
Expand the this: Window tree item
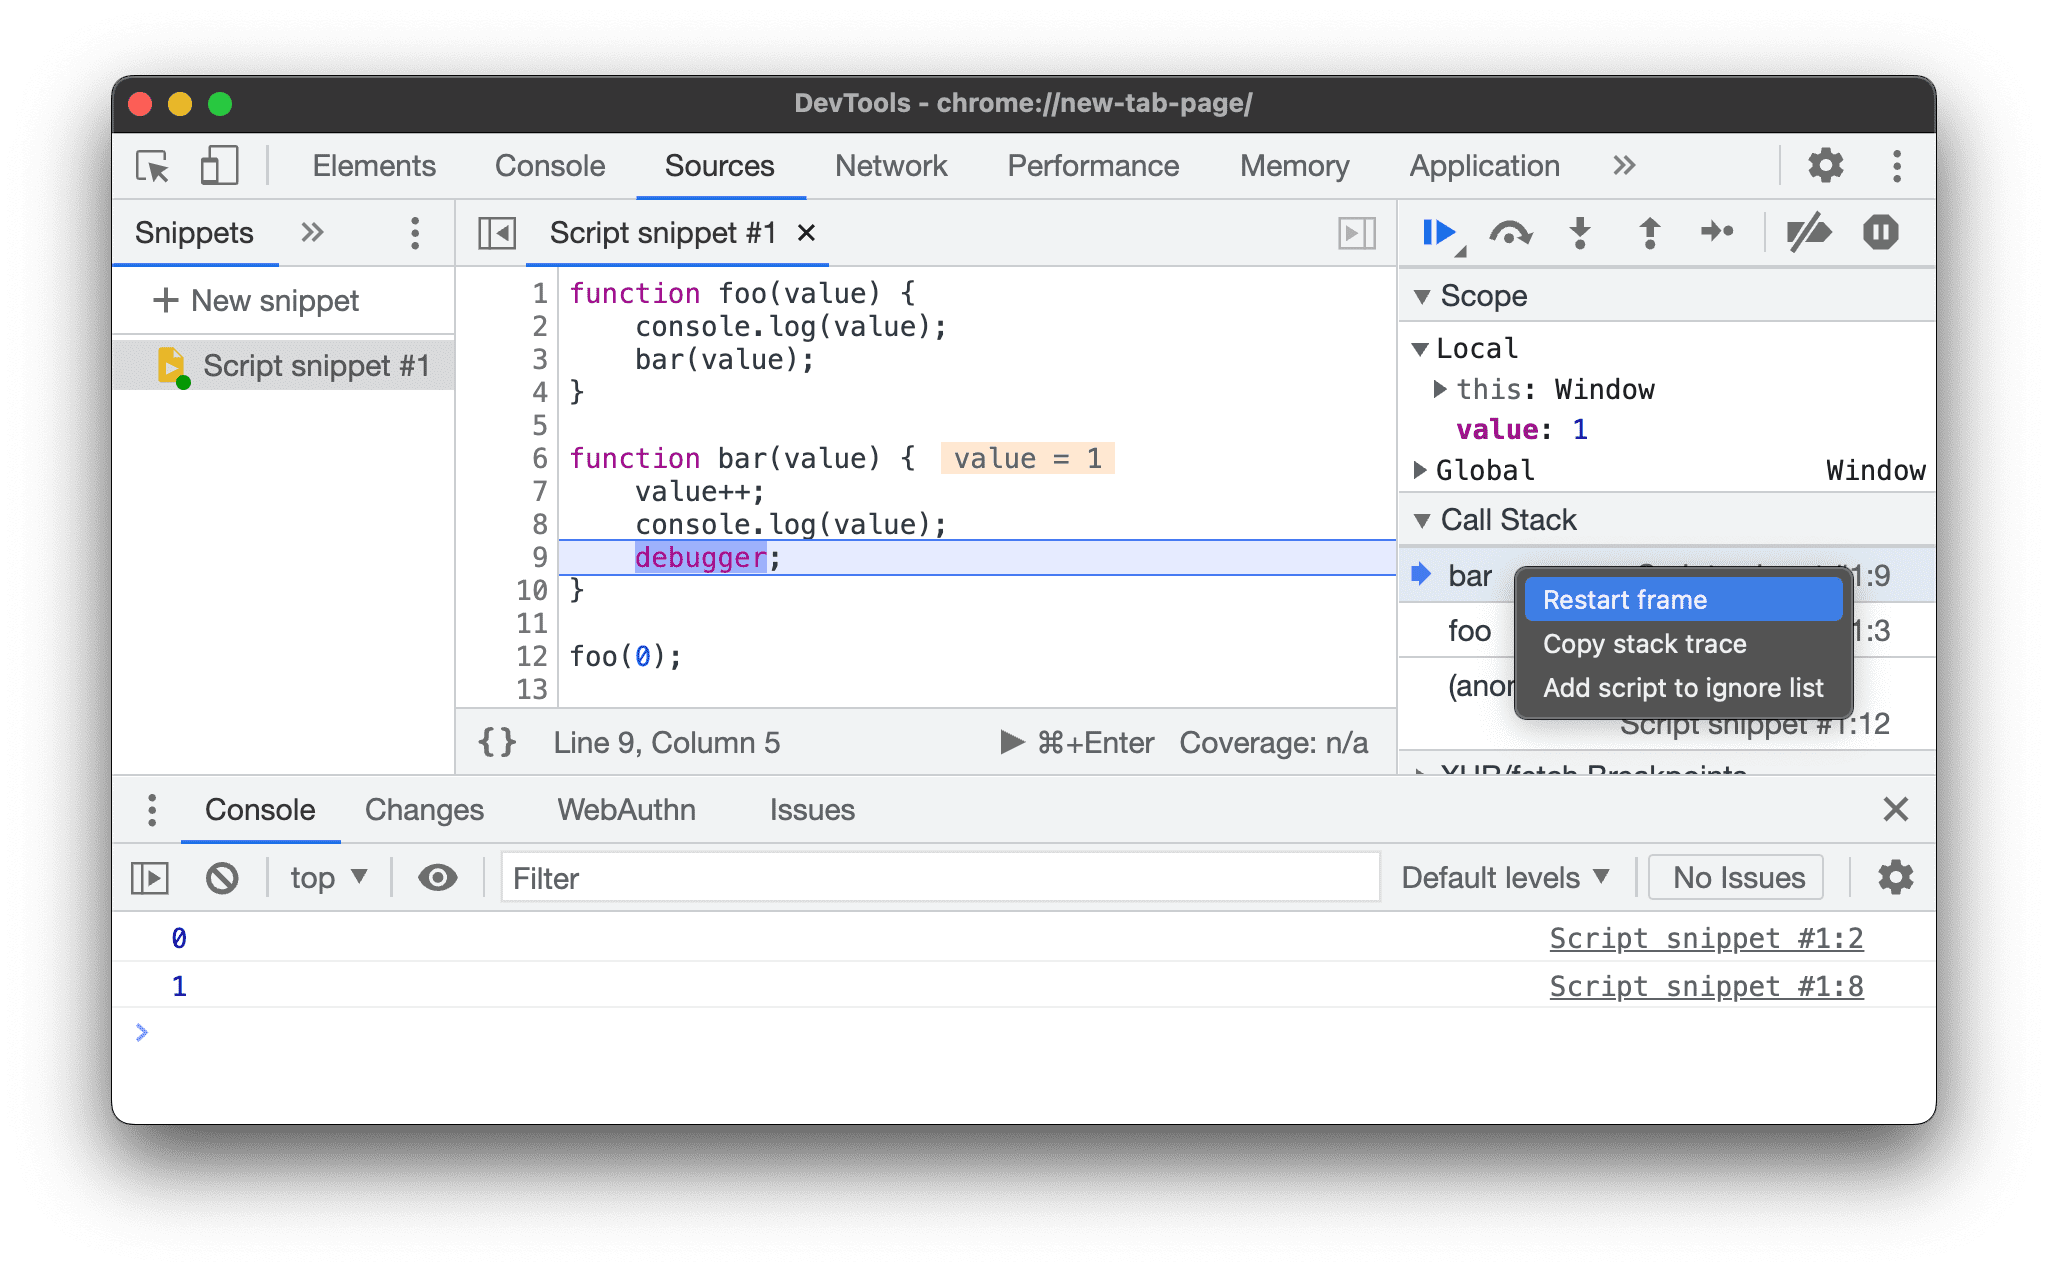(1442, 391)
